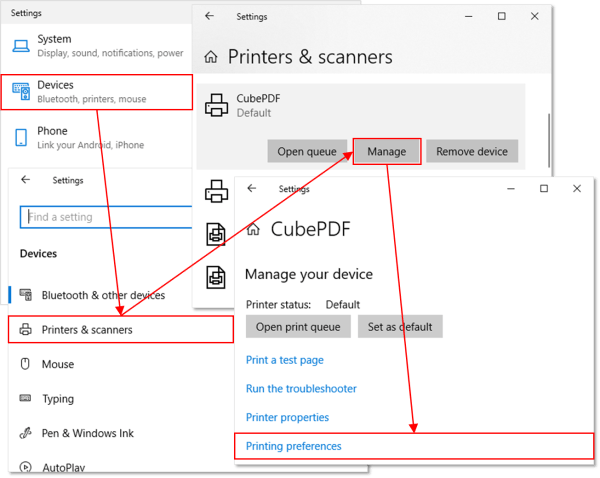The image size is (600, 478).
Task: Select fourth printer with document icon
Action: tap(216, 277)
